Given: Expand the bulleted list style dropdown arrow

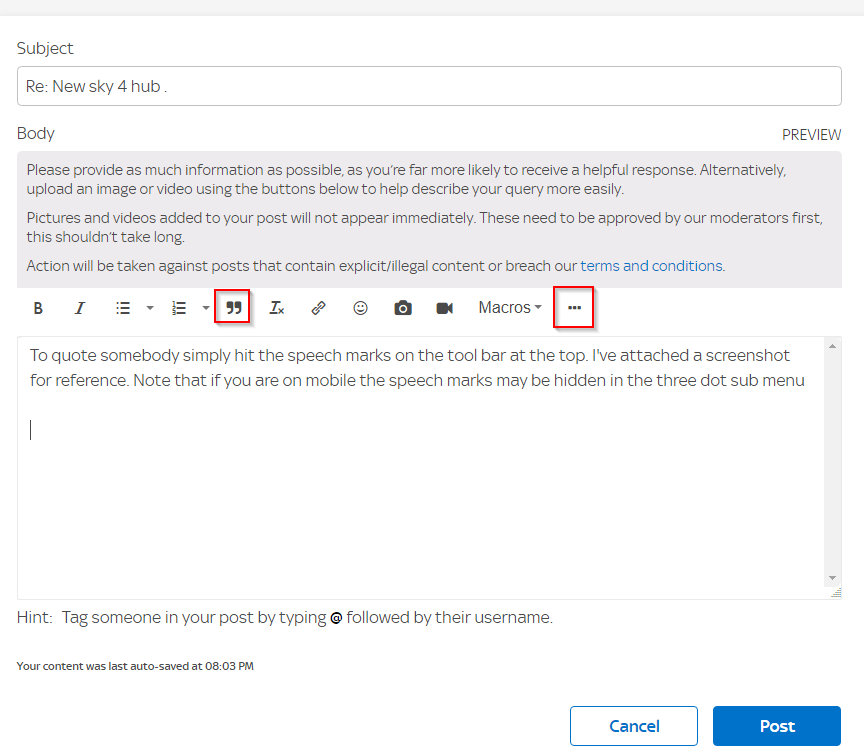Looking at the screenshot, I should click(150, 308).
